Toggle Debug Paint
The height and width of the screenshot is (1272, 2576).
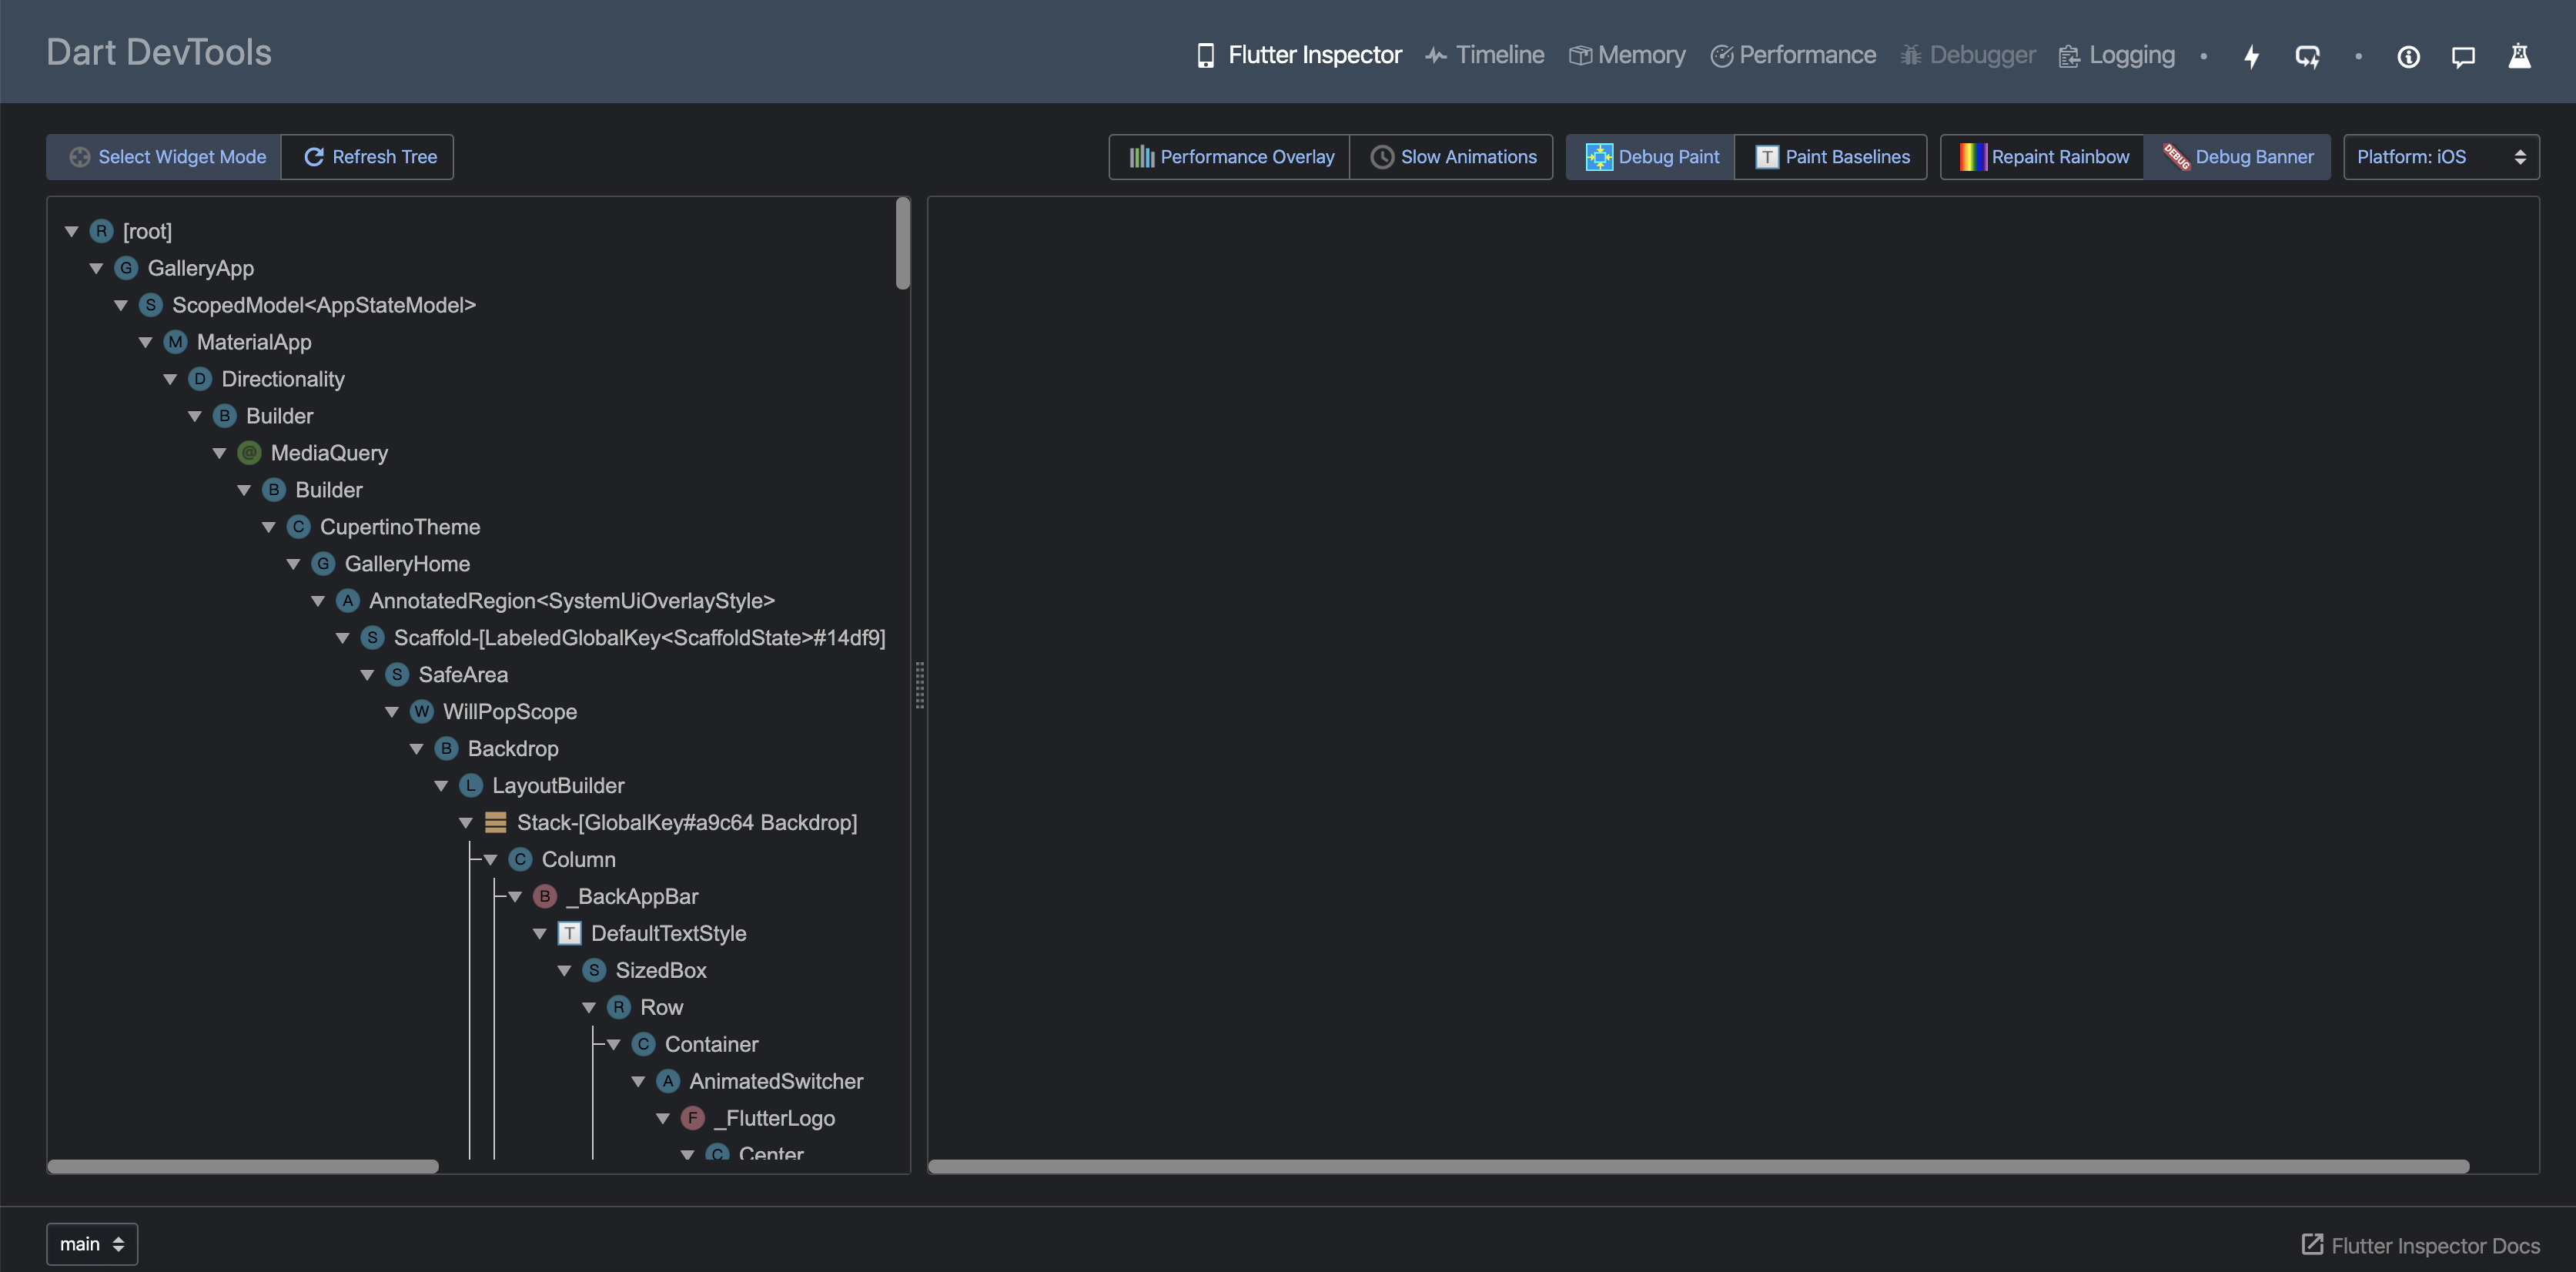pyautogui.click(x=1651, y=157)
